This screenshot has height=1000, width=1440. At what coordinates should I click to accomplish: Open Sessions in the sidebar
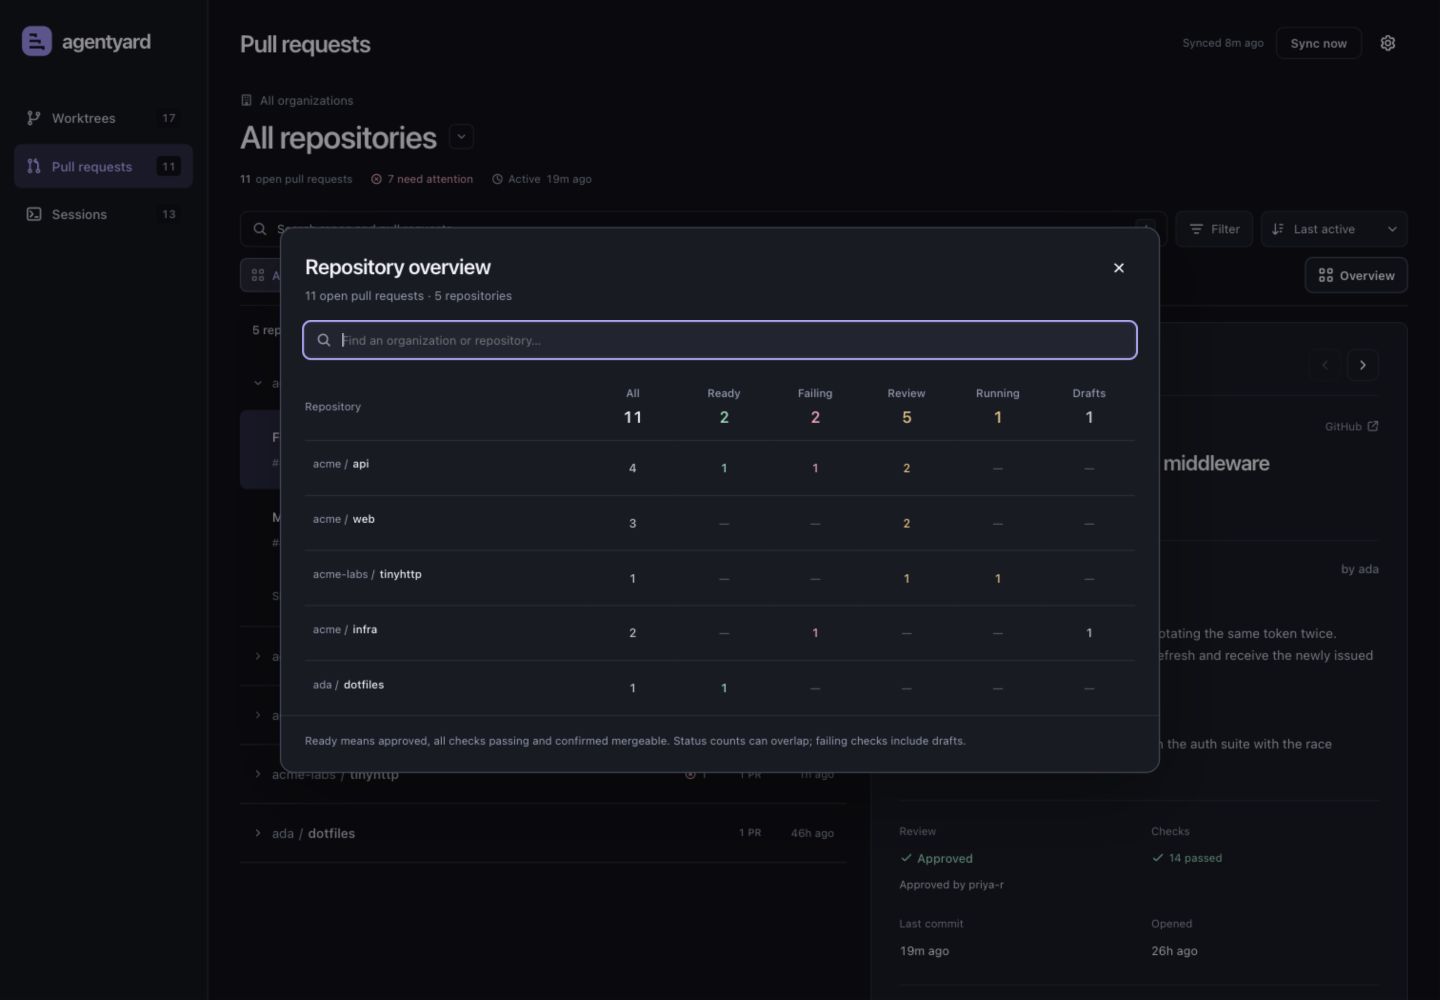pos(103,214)
